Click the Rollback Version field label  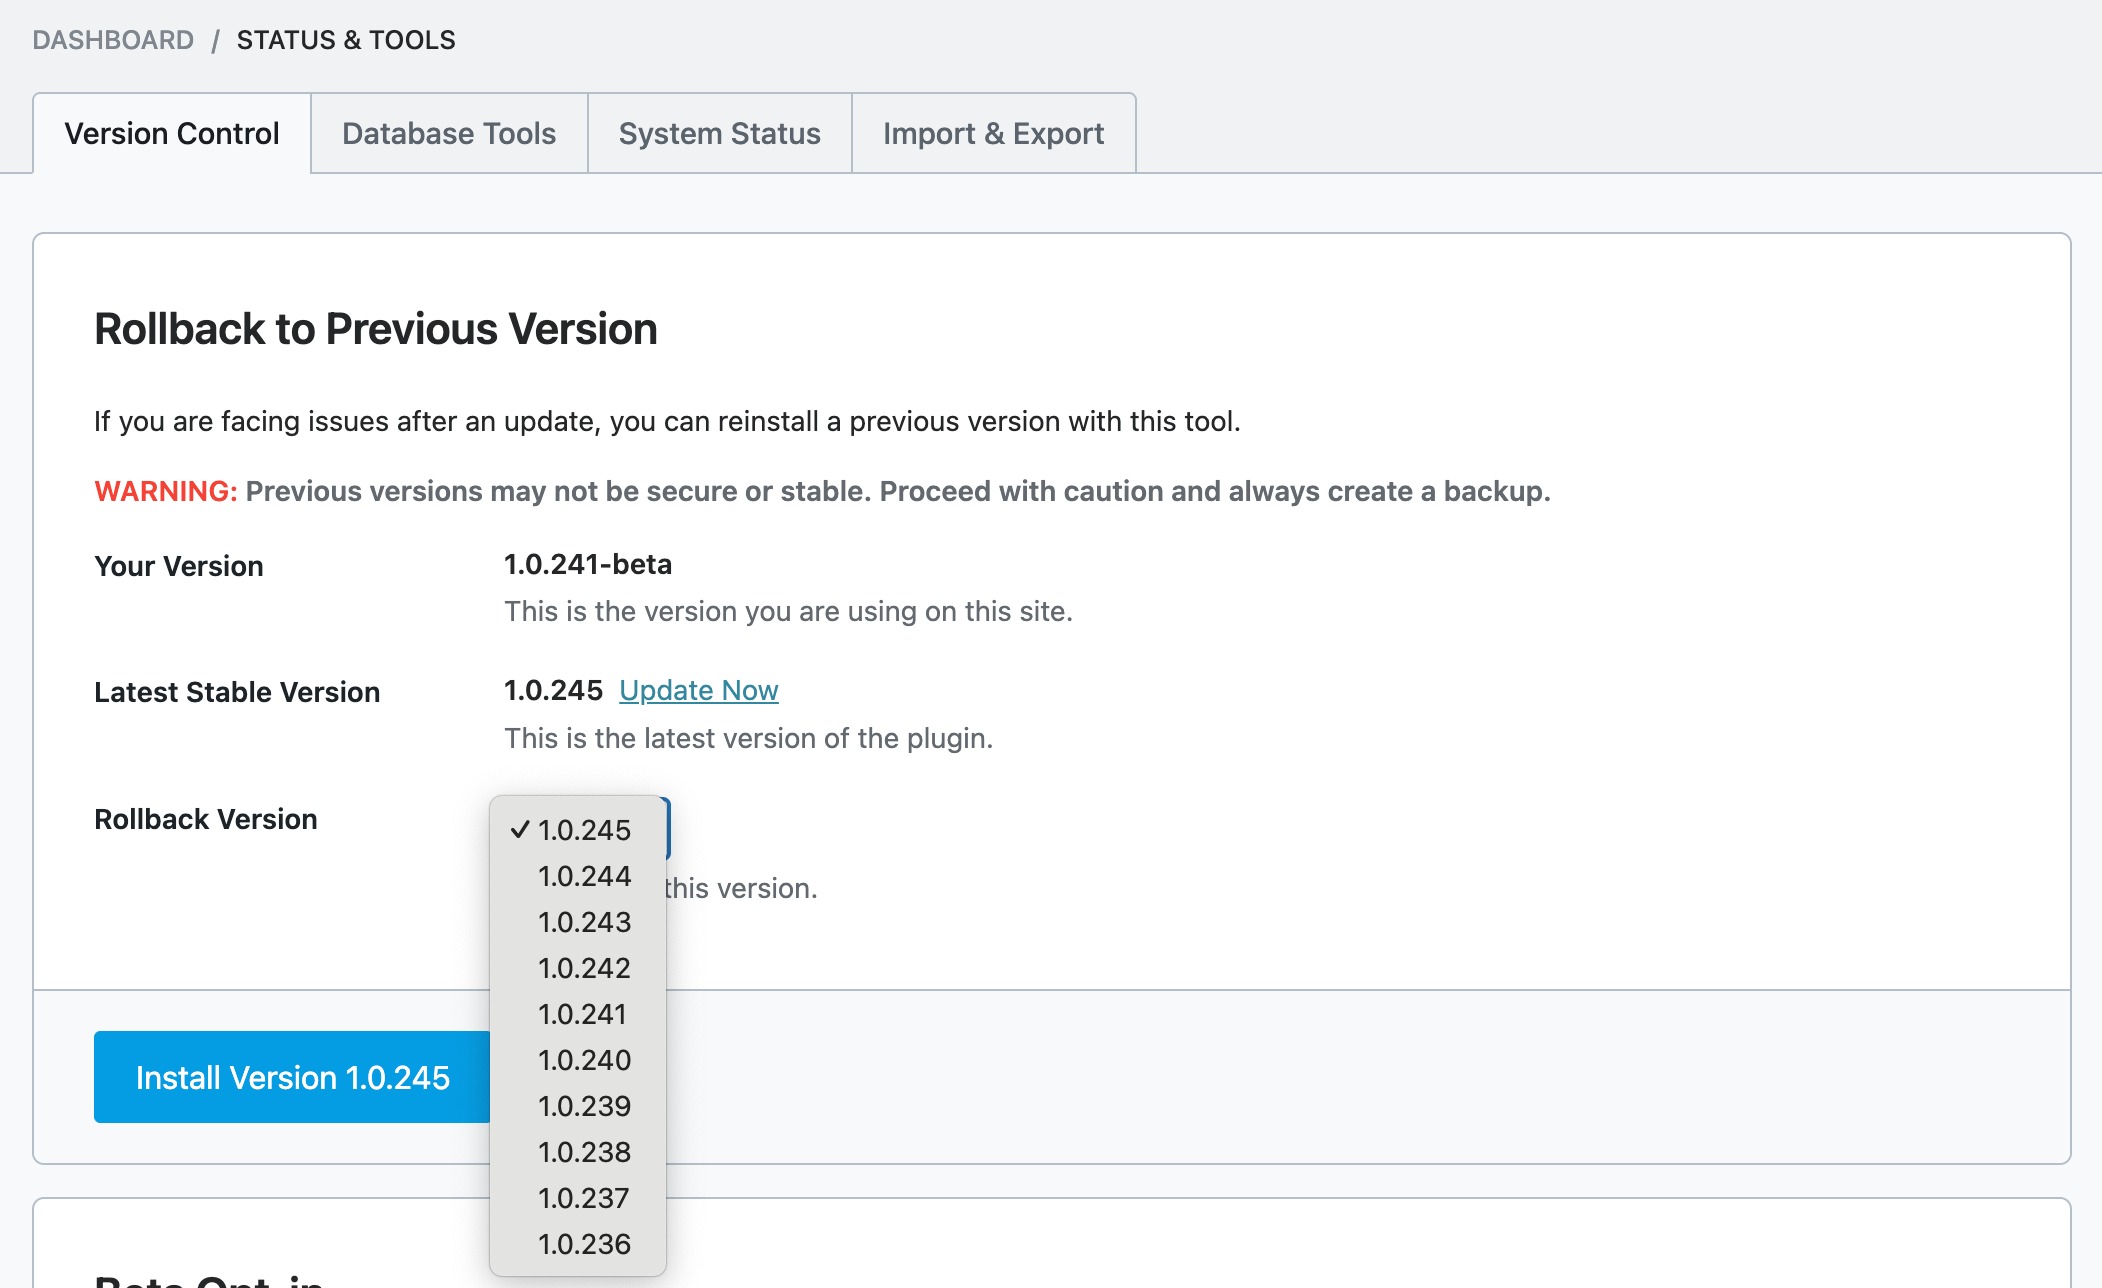tap(205, 819)
